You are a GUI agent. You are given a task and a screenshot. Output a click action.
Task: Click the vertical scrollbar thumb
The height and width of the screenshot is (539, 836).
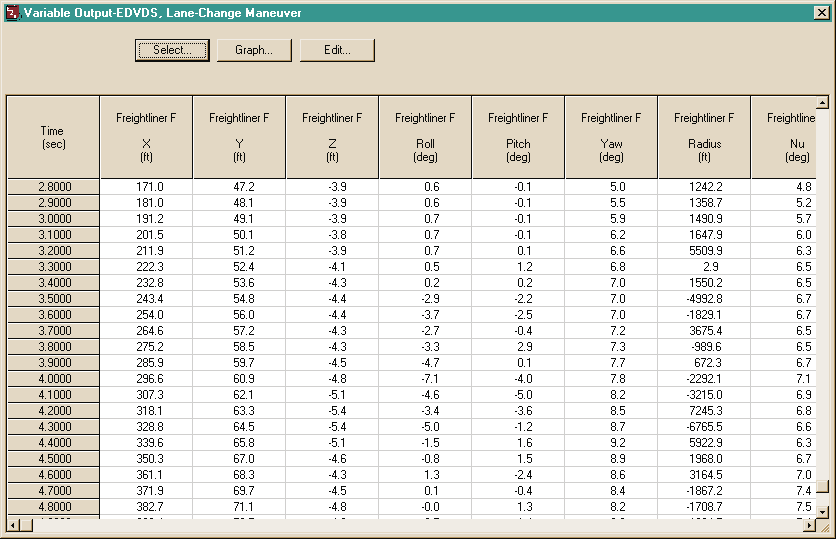pyautogui.click(x=823, y=487)
